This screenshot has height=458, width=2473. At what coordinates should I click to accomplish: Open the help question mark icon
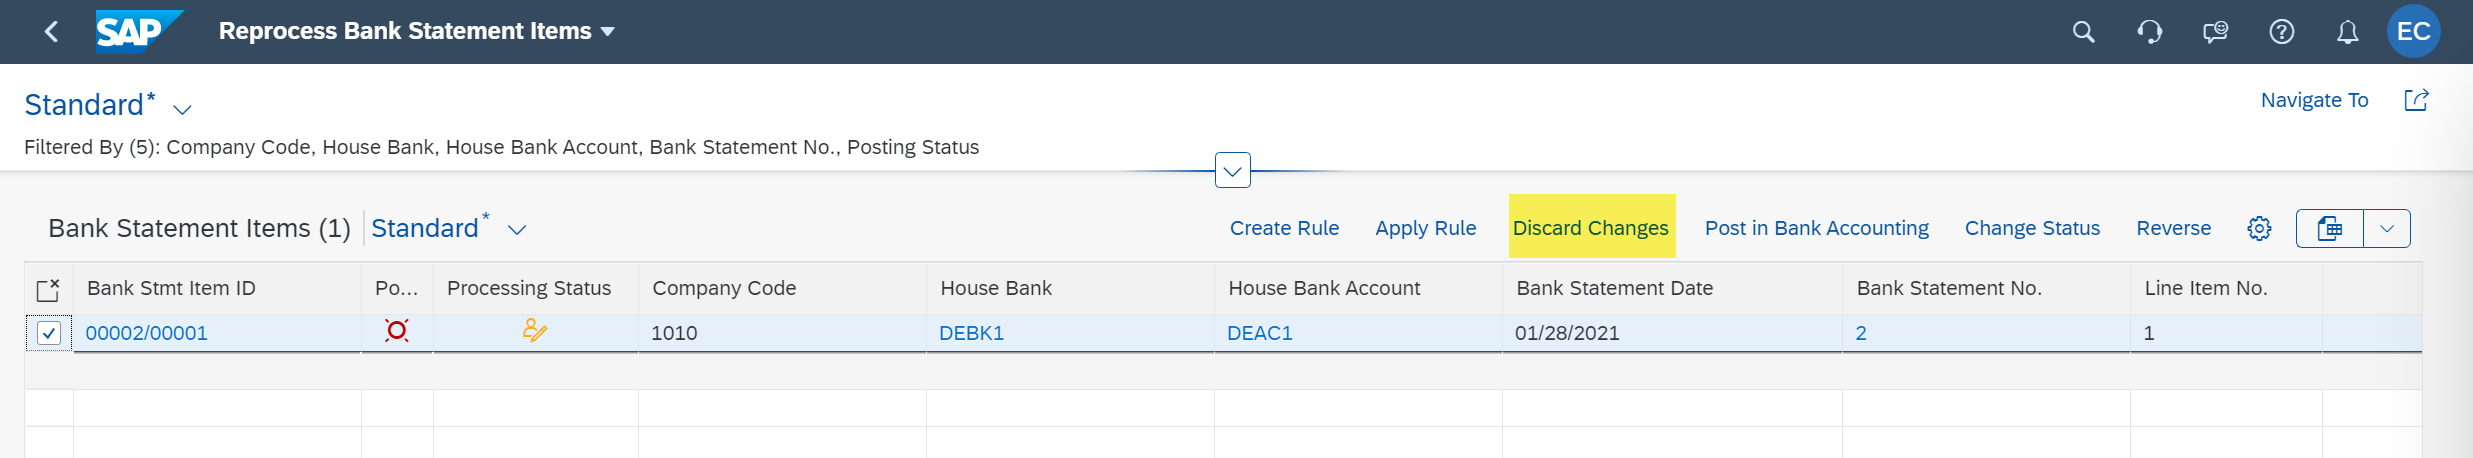coord(2281,32)
